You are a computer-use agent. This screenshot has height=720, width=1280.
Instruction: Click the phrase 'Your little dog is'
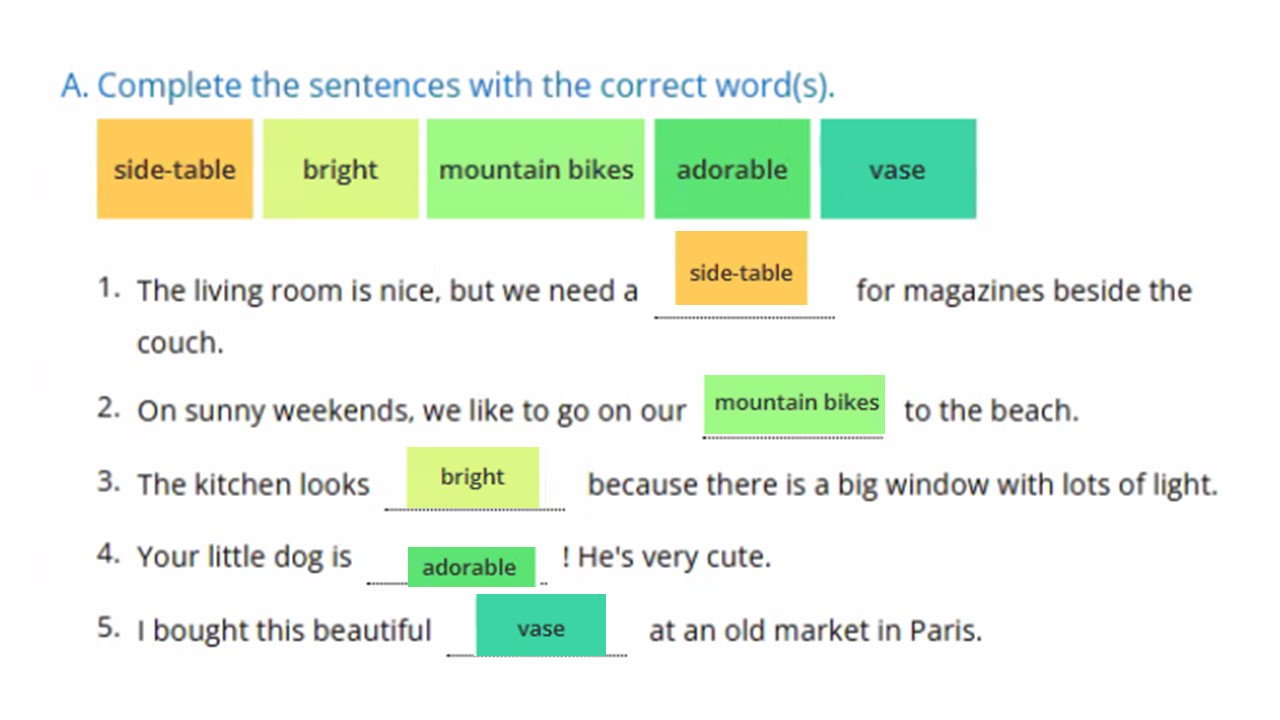244,556
